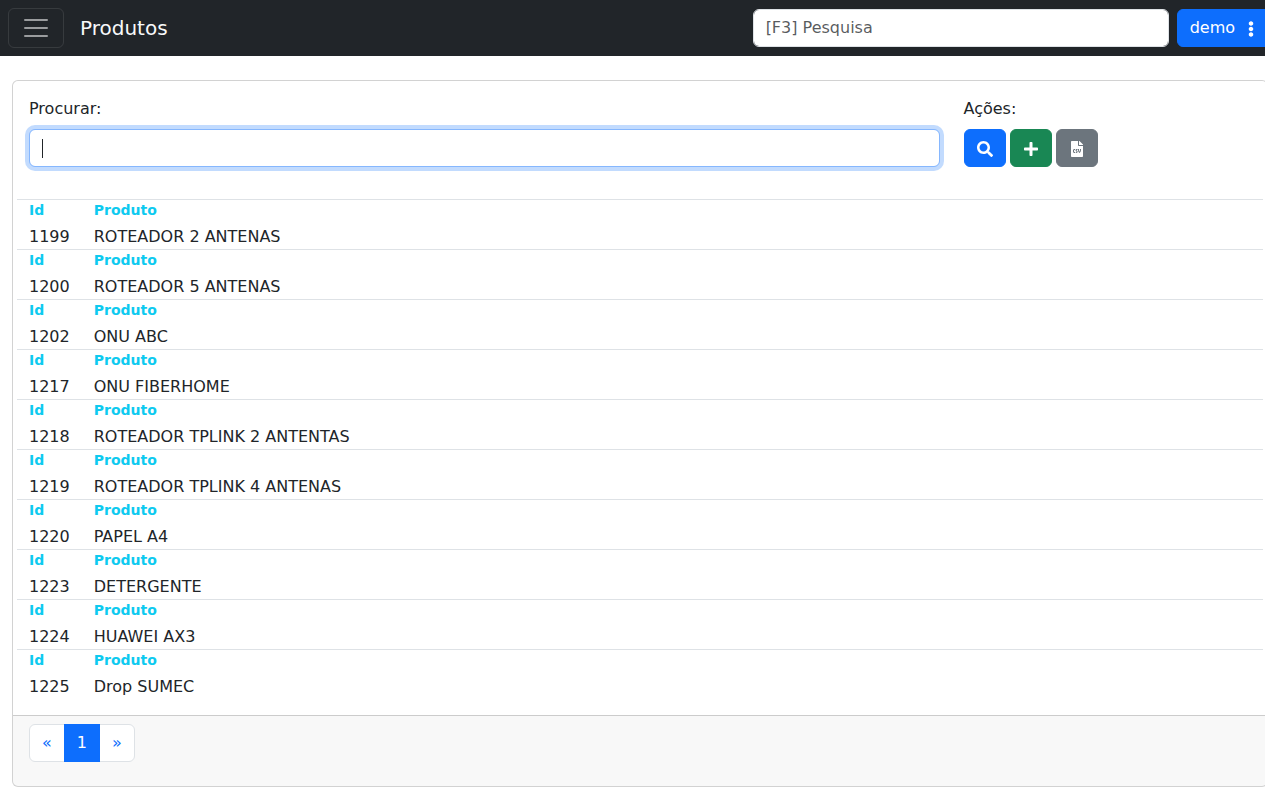
Task: Click product id 1202
Action: 49,337
